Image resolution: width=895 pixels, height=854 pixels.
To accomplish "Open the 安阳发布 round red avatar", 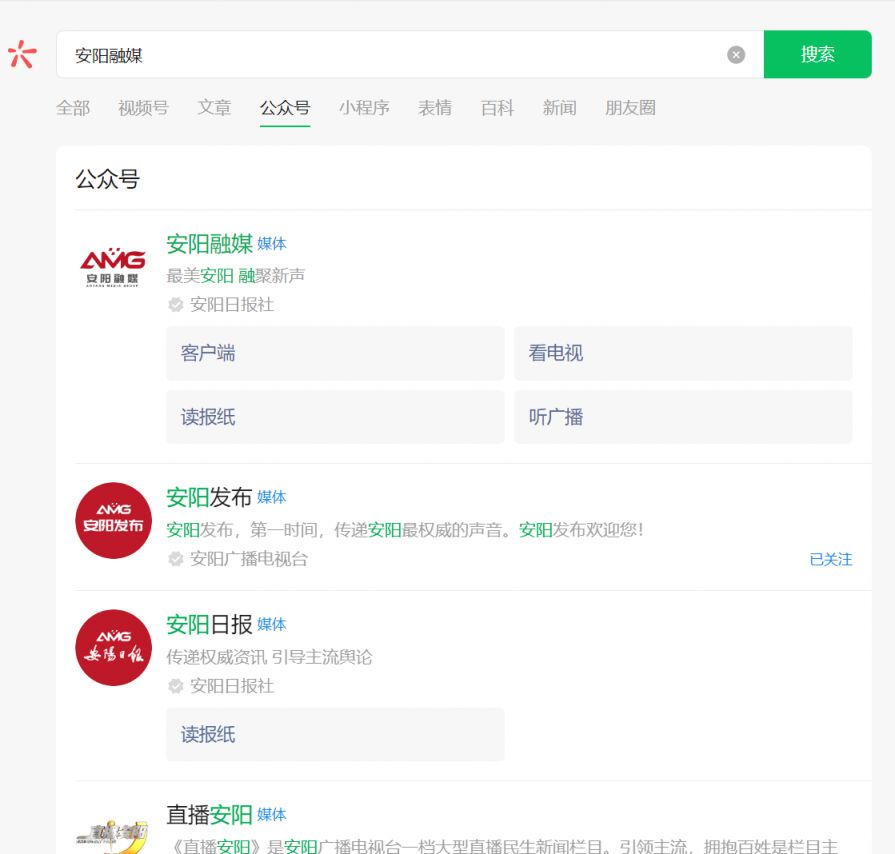I will 113,520.
